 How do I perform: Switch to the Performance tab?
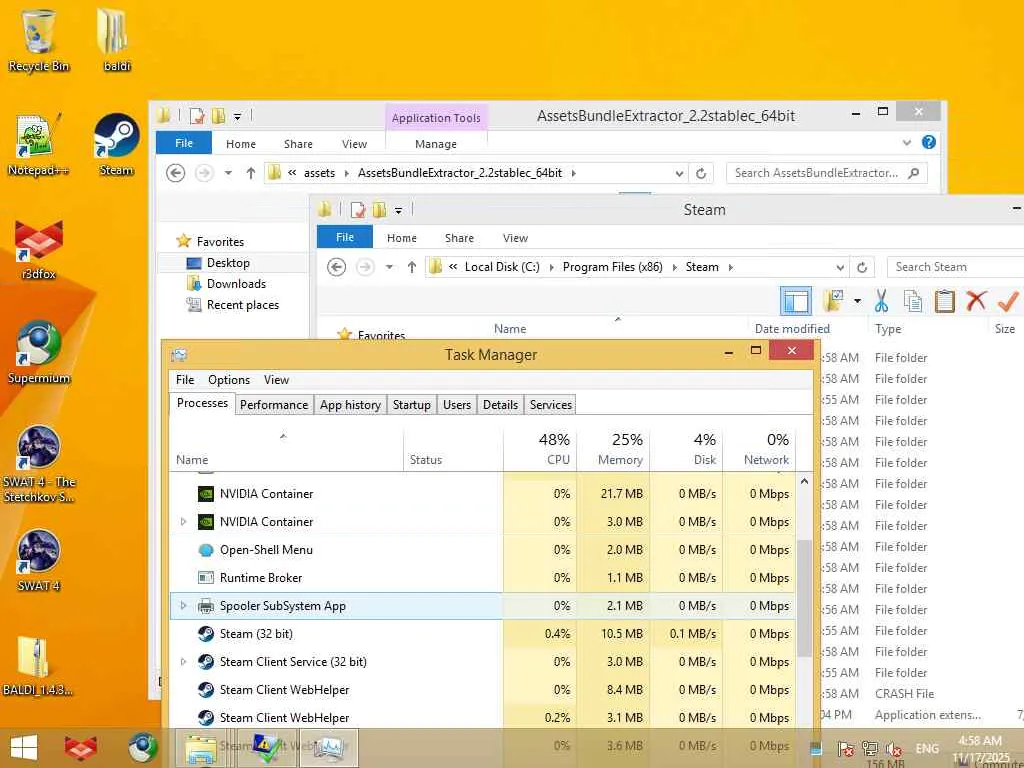tap(274, 405)
